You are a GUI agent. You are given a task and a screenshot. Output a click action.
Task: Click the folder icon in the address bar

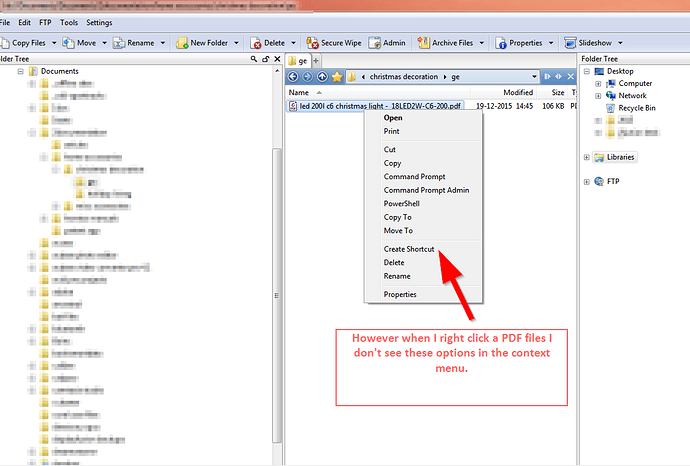click(352, 77)
